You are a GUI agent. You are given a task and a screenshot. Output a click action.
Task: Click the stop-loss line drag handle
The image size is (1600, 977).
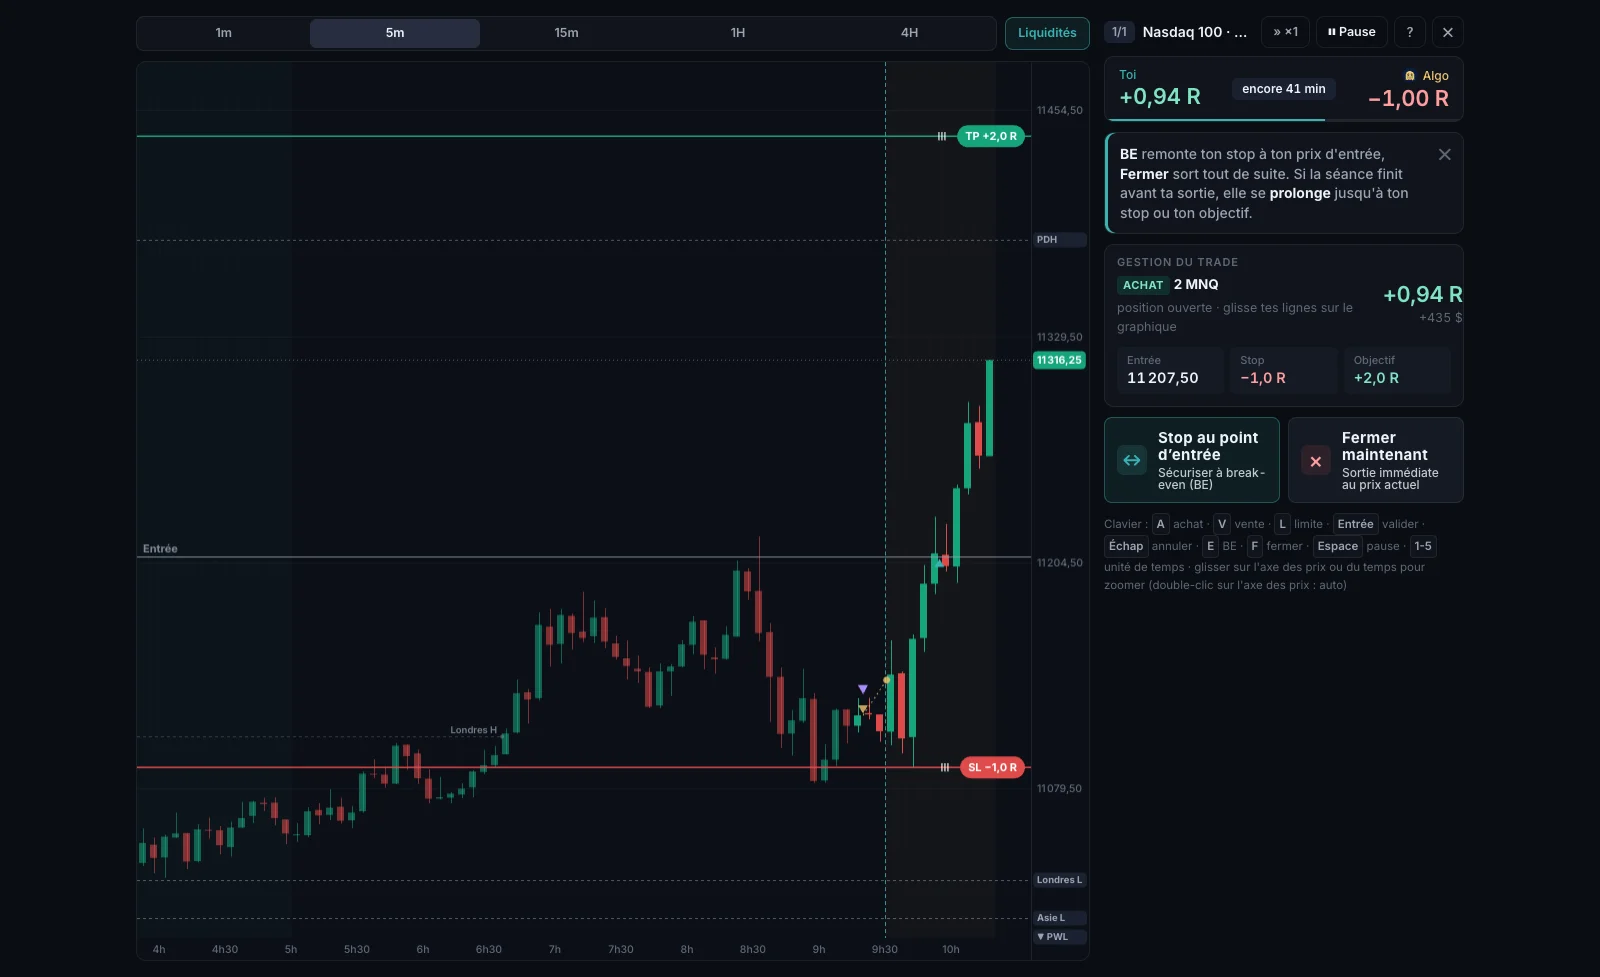point(945,768)
